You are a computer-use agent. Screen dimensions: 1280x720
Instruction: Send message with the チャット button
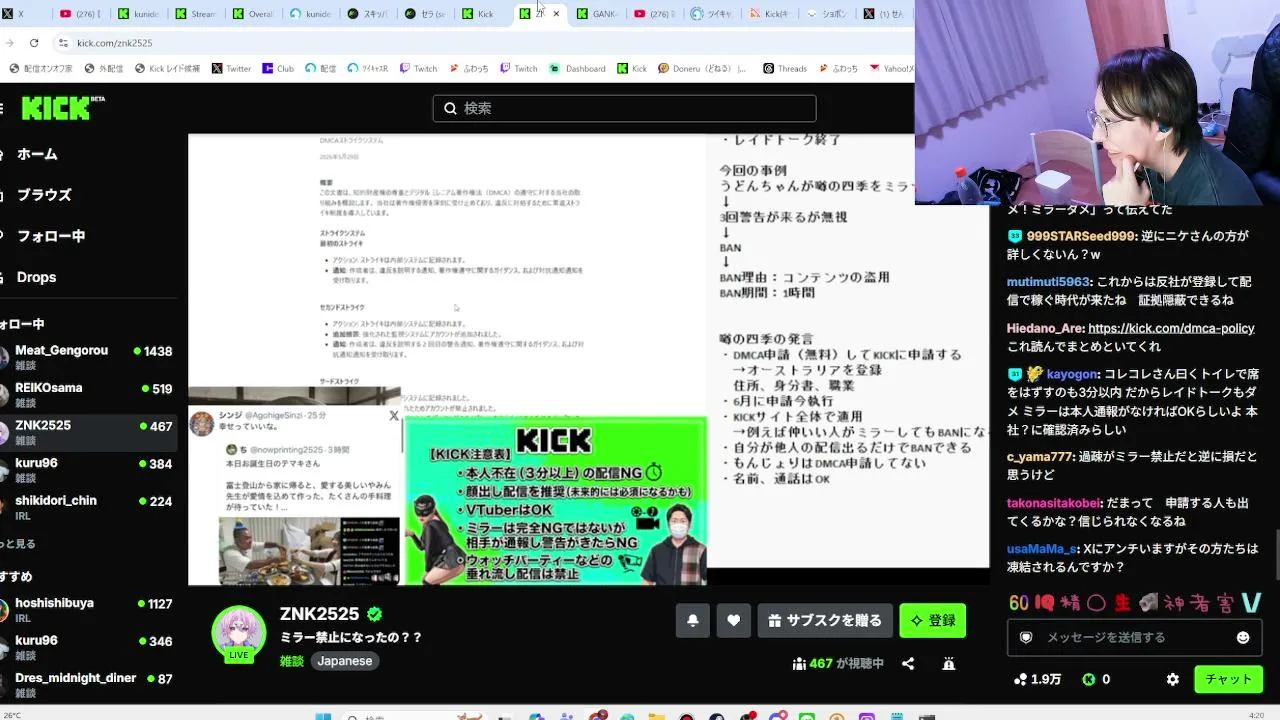click(1229, 679)
